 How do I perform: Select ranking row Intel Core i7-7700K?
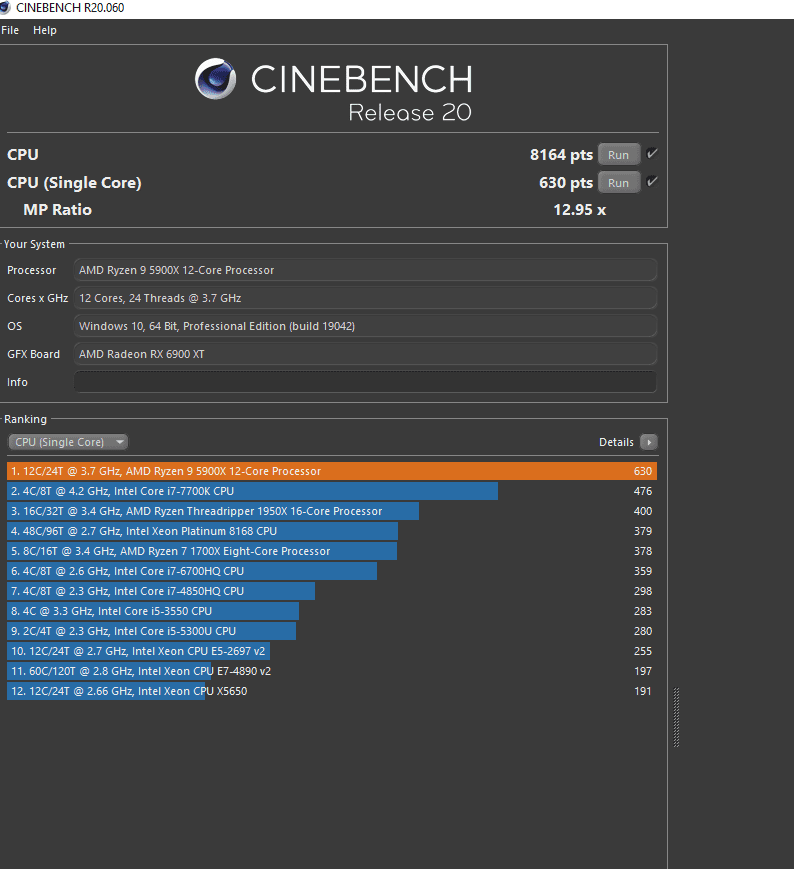click(x=332, y=491)
